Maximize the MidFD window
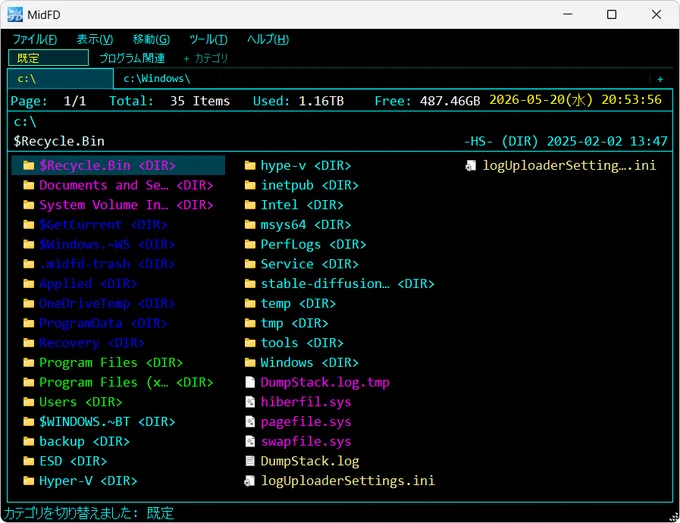 611,14
